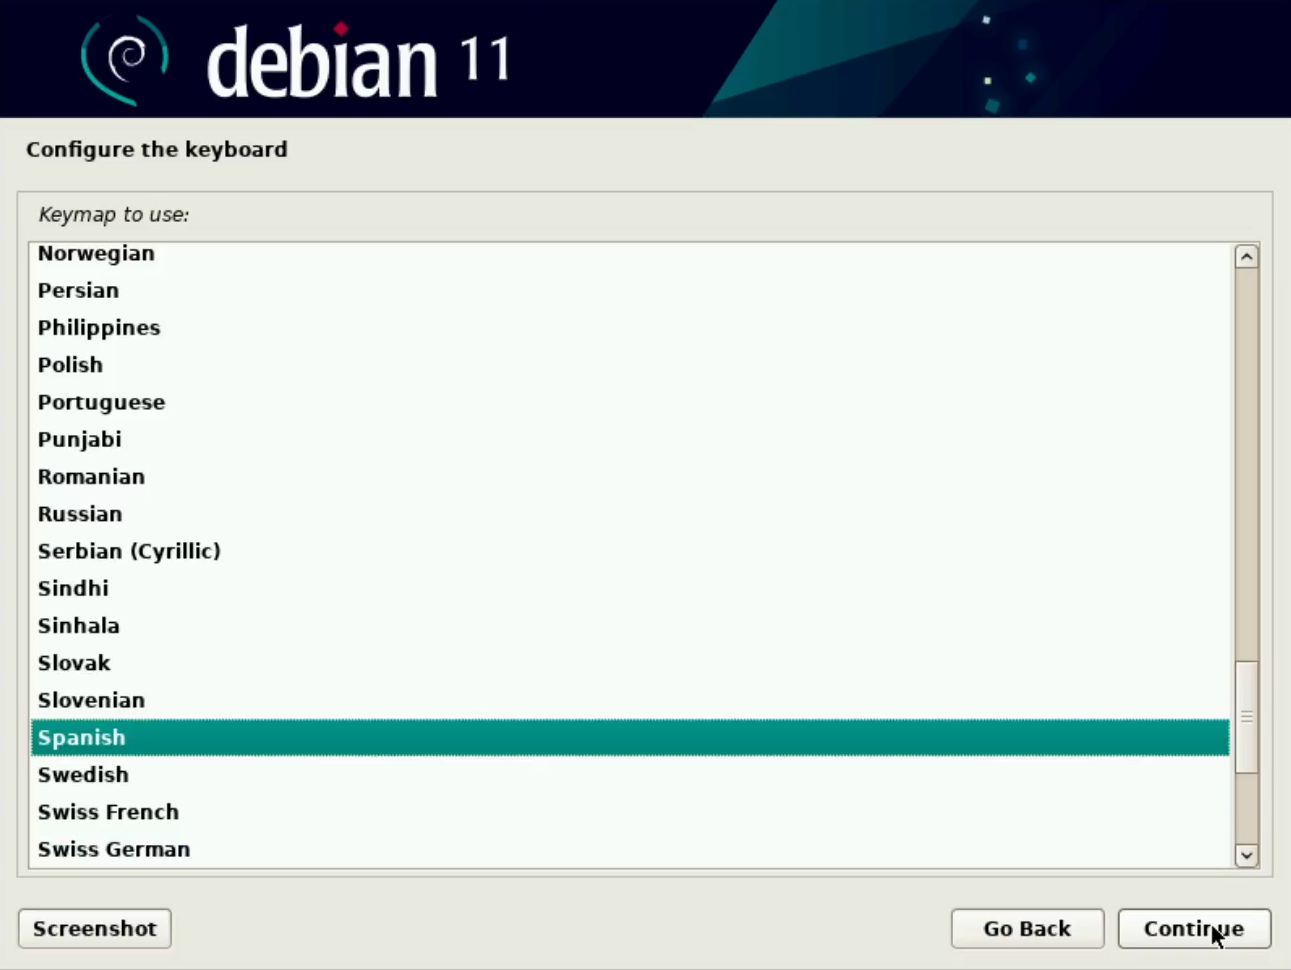Select Philippines from the keymap list

point(99,328)
